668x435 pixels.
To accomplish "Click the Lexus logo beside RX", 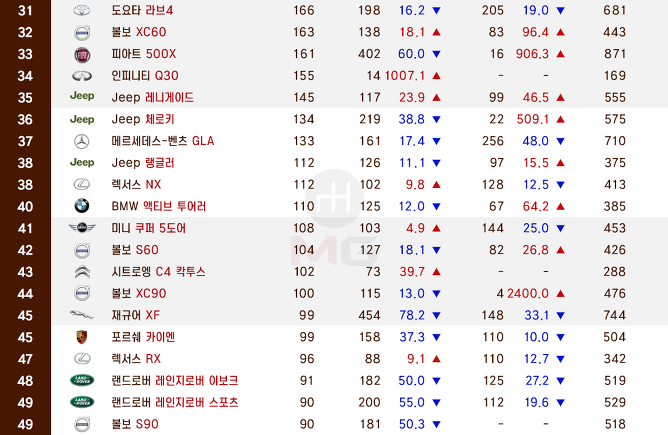I will 82,359.
